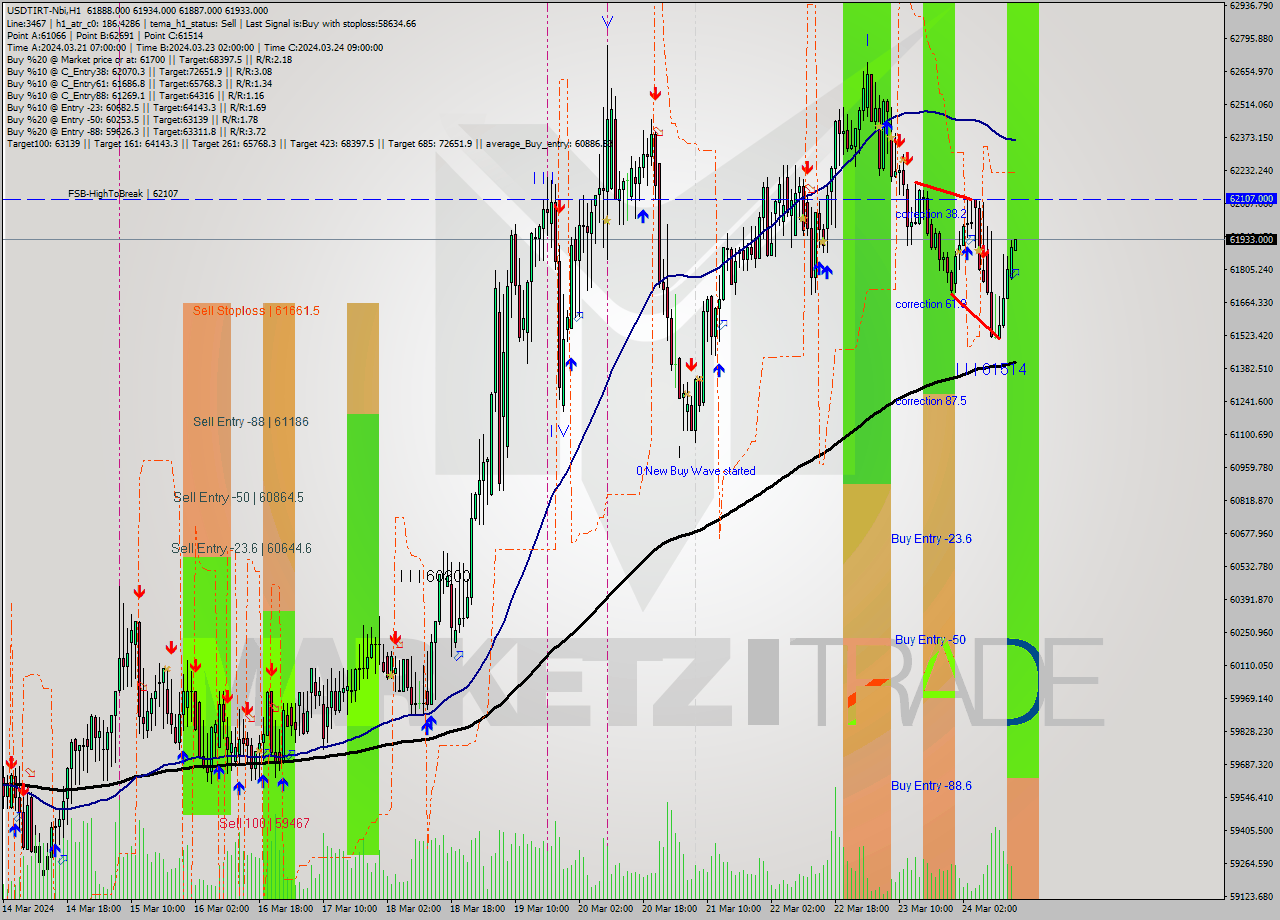Click the '19 Mar 10:00' time axis label
Screen dimensions: 1280x920
point(542,909)
